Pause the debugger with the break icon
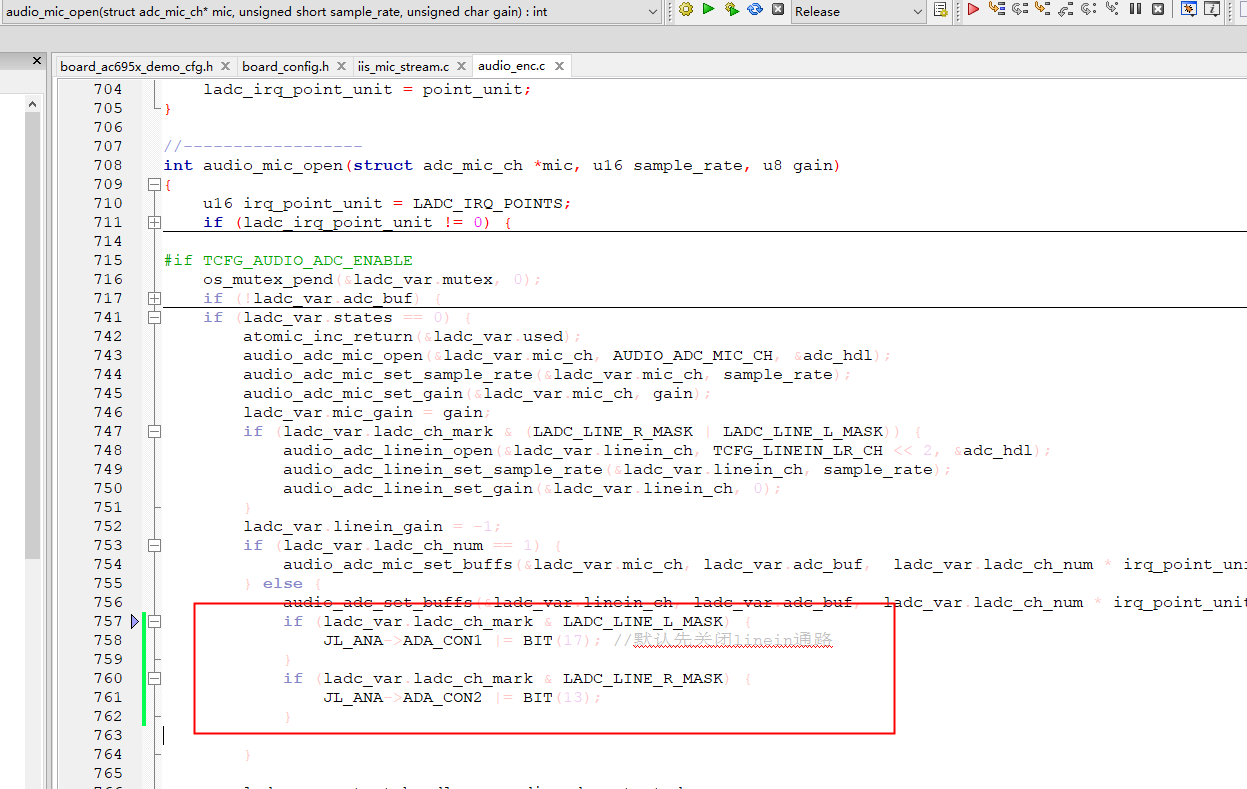Screen dimensions: 1247x789 point(1135,9)
